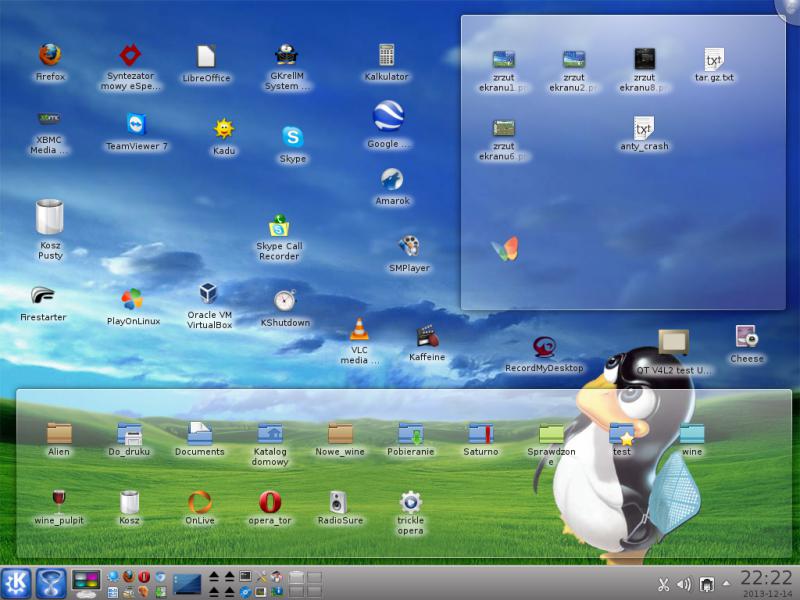Open the Firefox desktop icon
This screenshot has height=600, width=800.
pos(50,55)
